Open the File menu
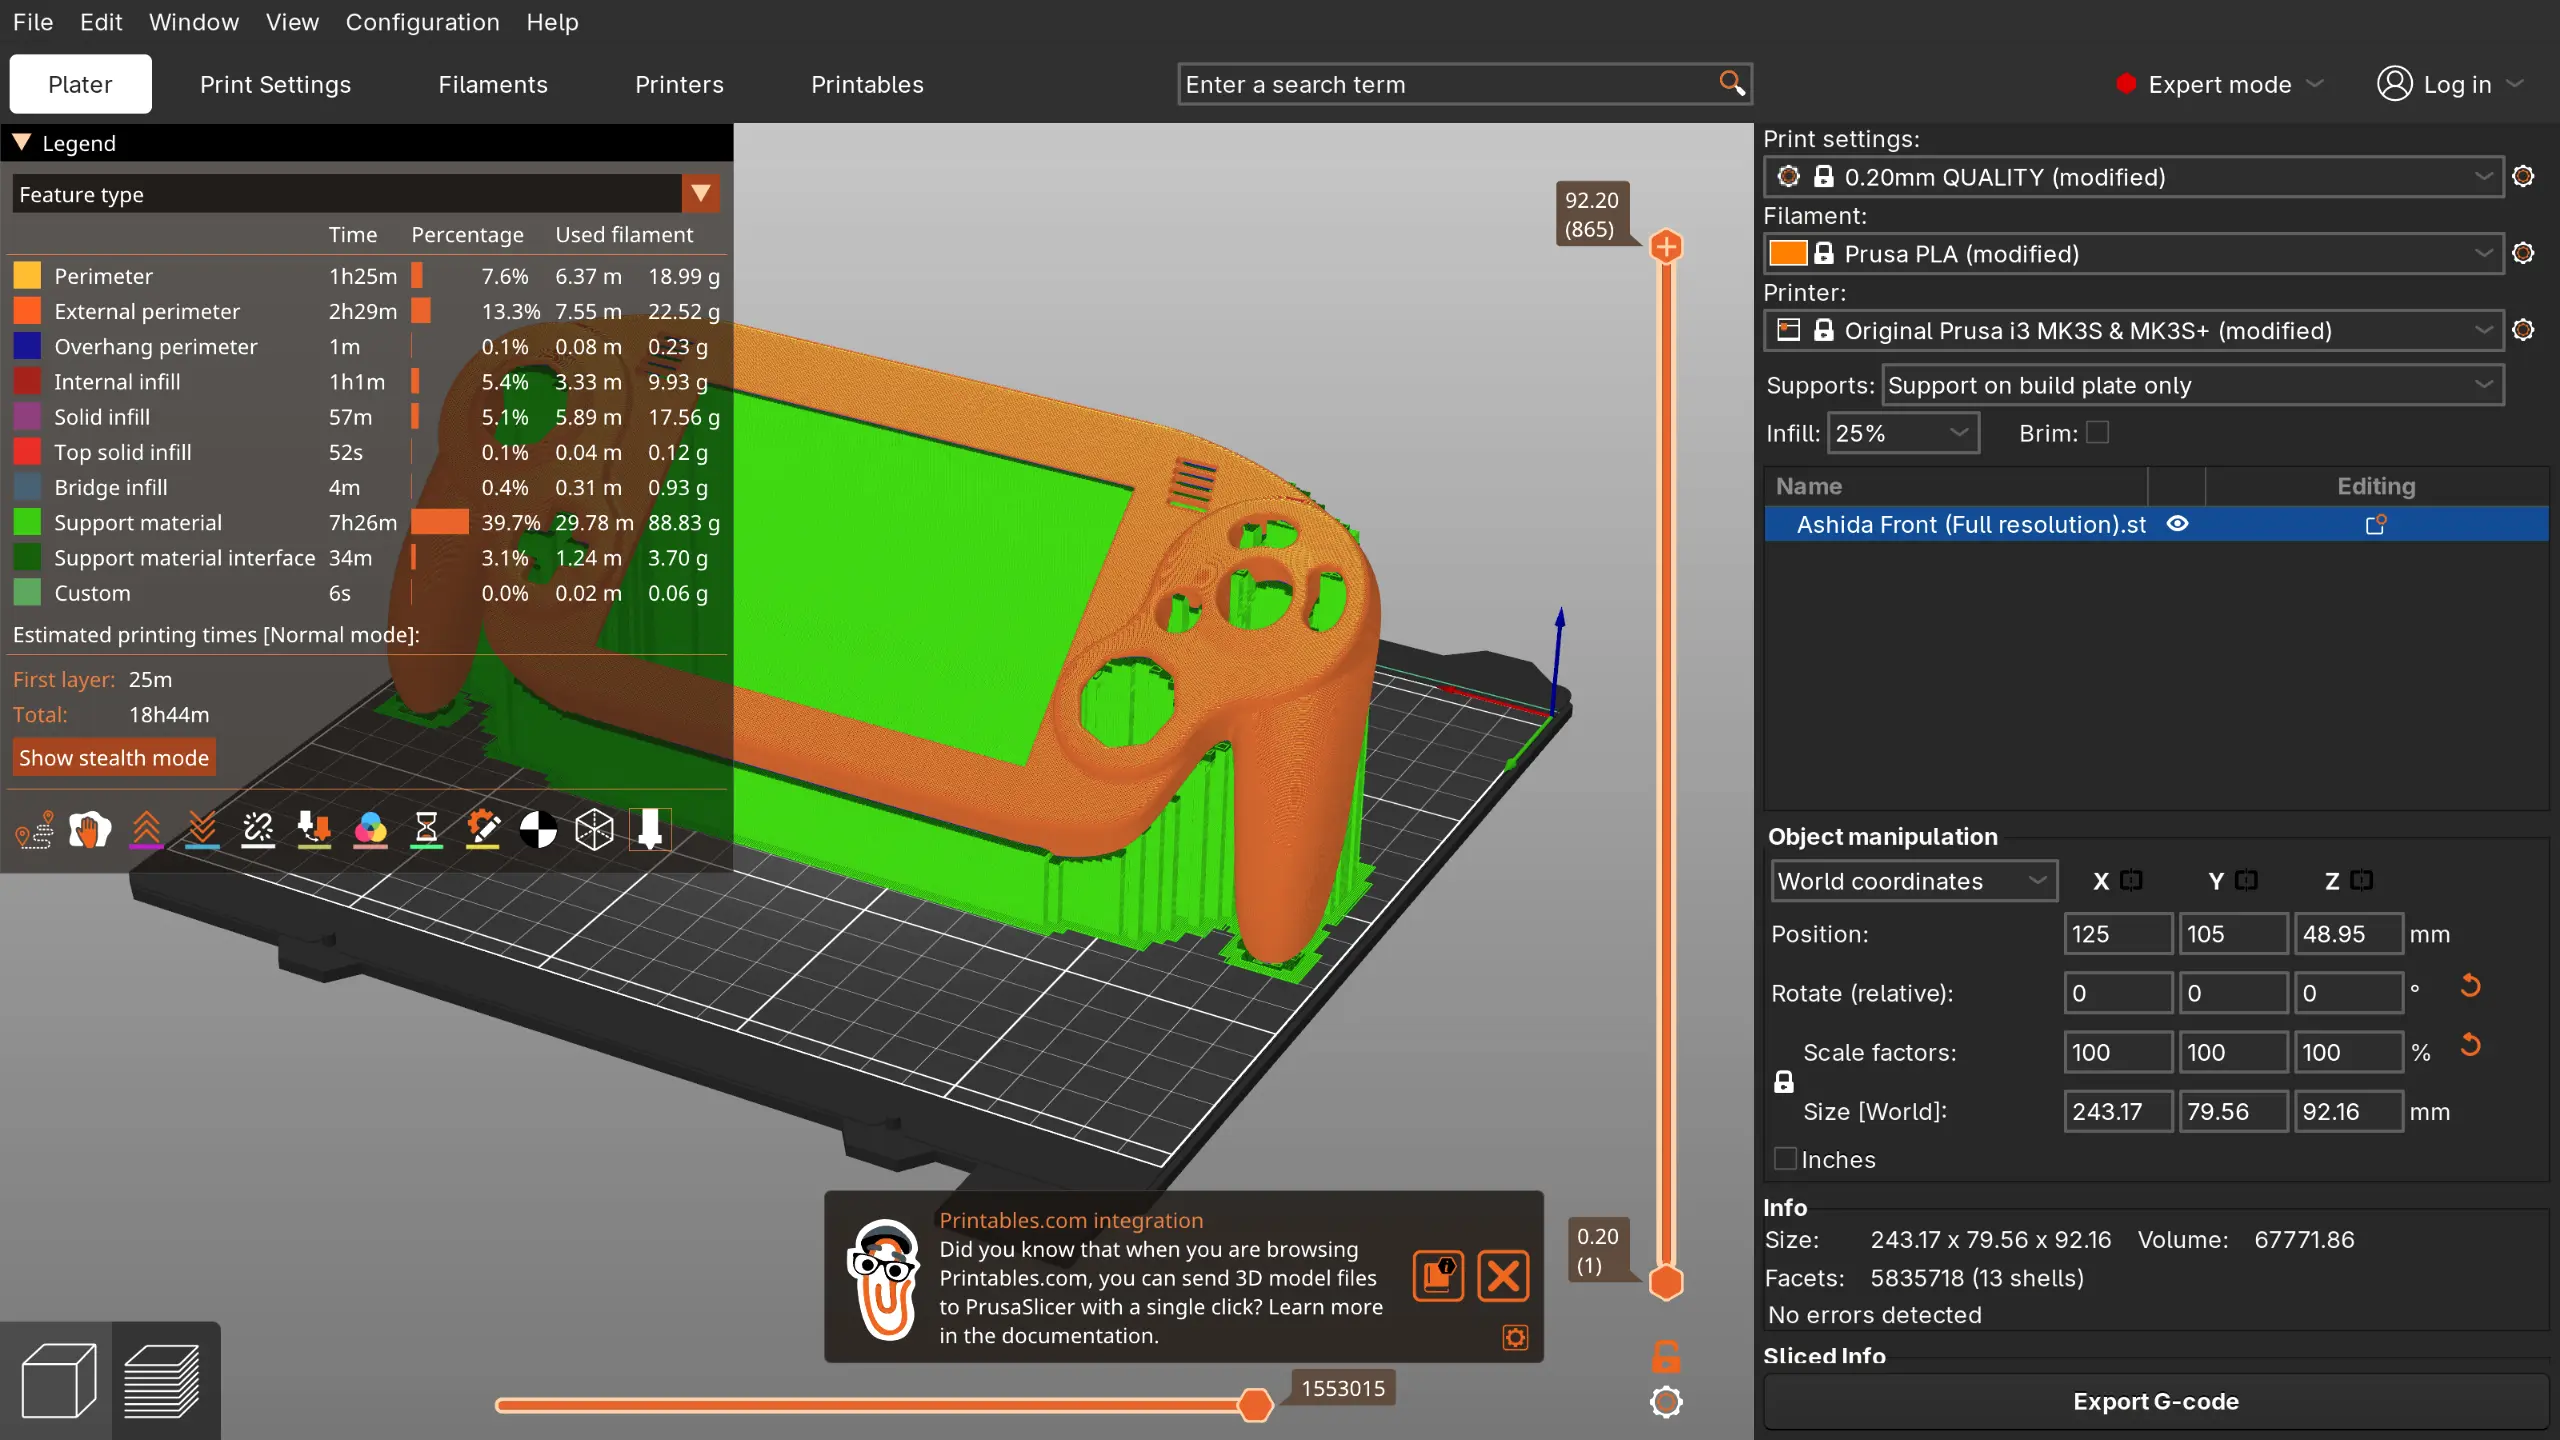This screenshot has height=1440, width=2560. 33,22
